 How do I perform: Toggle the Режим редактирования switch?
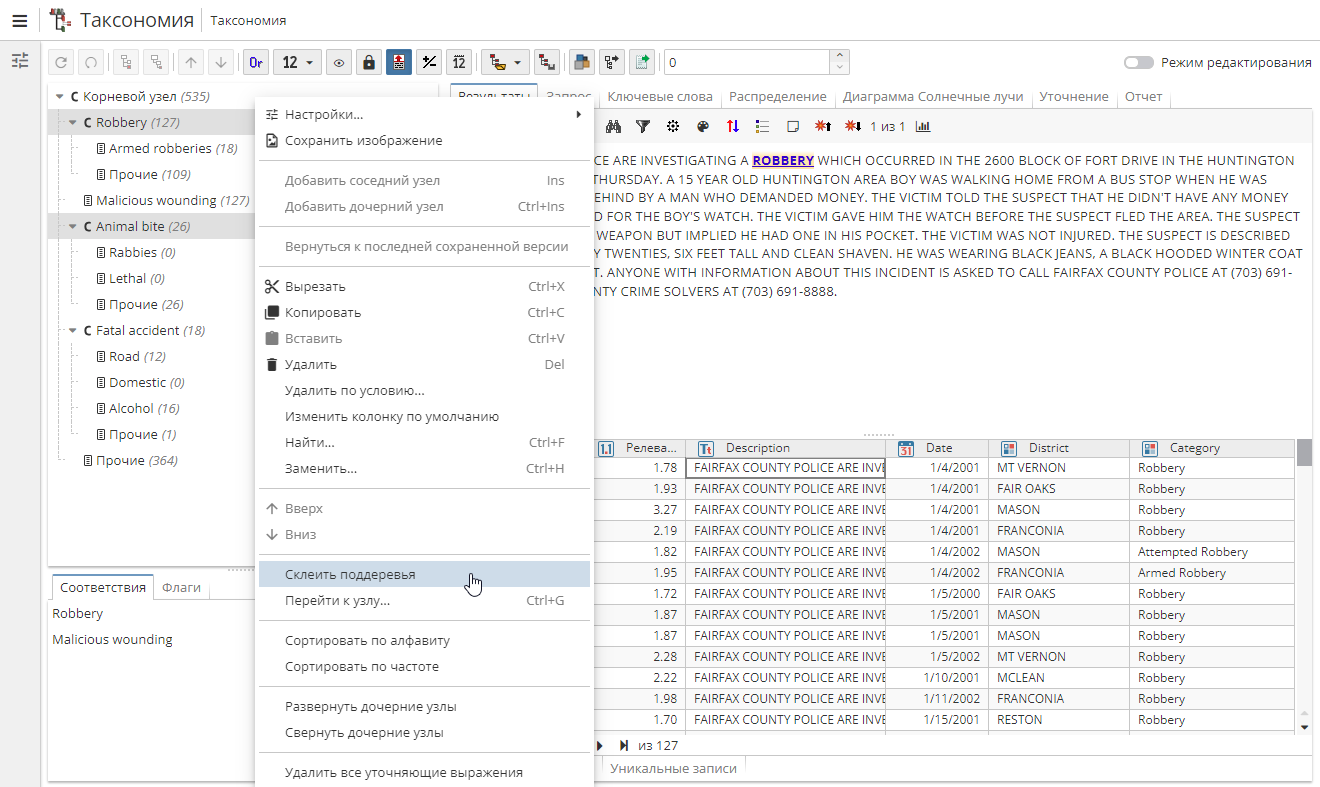click(x=1138, y=62)
